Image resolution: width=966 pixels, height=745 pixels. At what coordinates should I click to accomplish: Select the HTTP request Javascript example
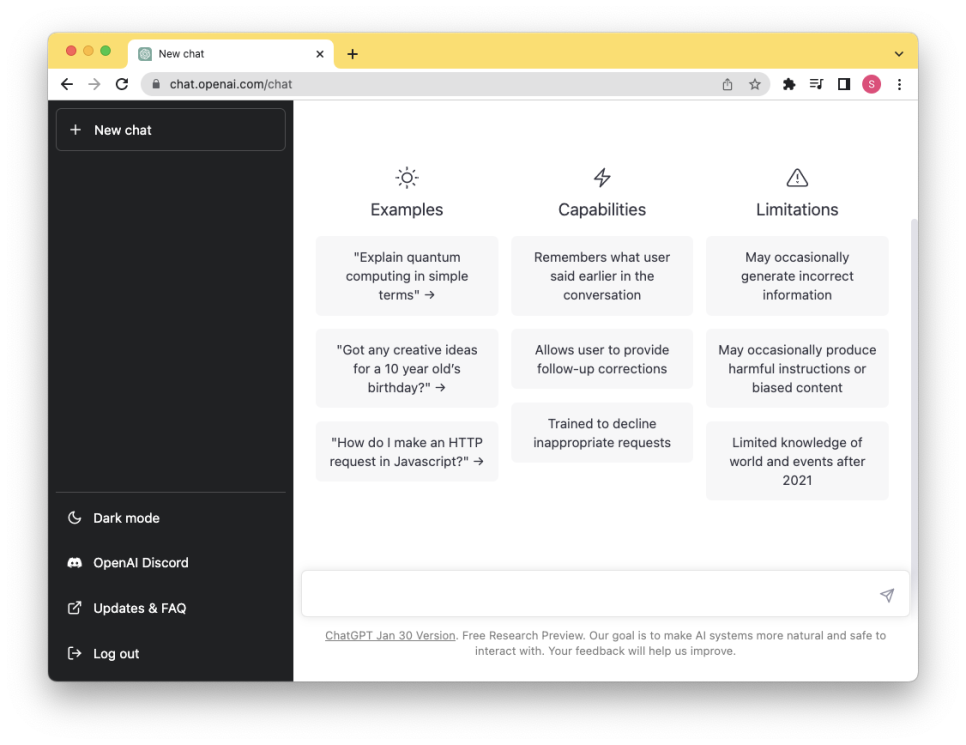(x=407, y=452)
